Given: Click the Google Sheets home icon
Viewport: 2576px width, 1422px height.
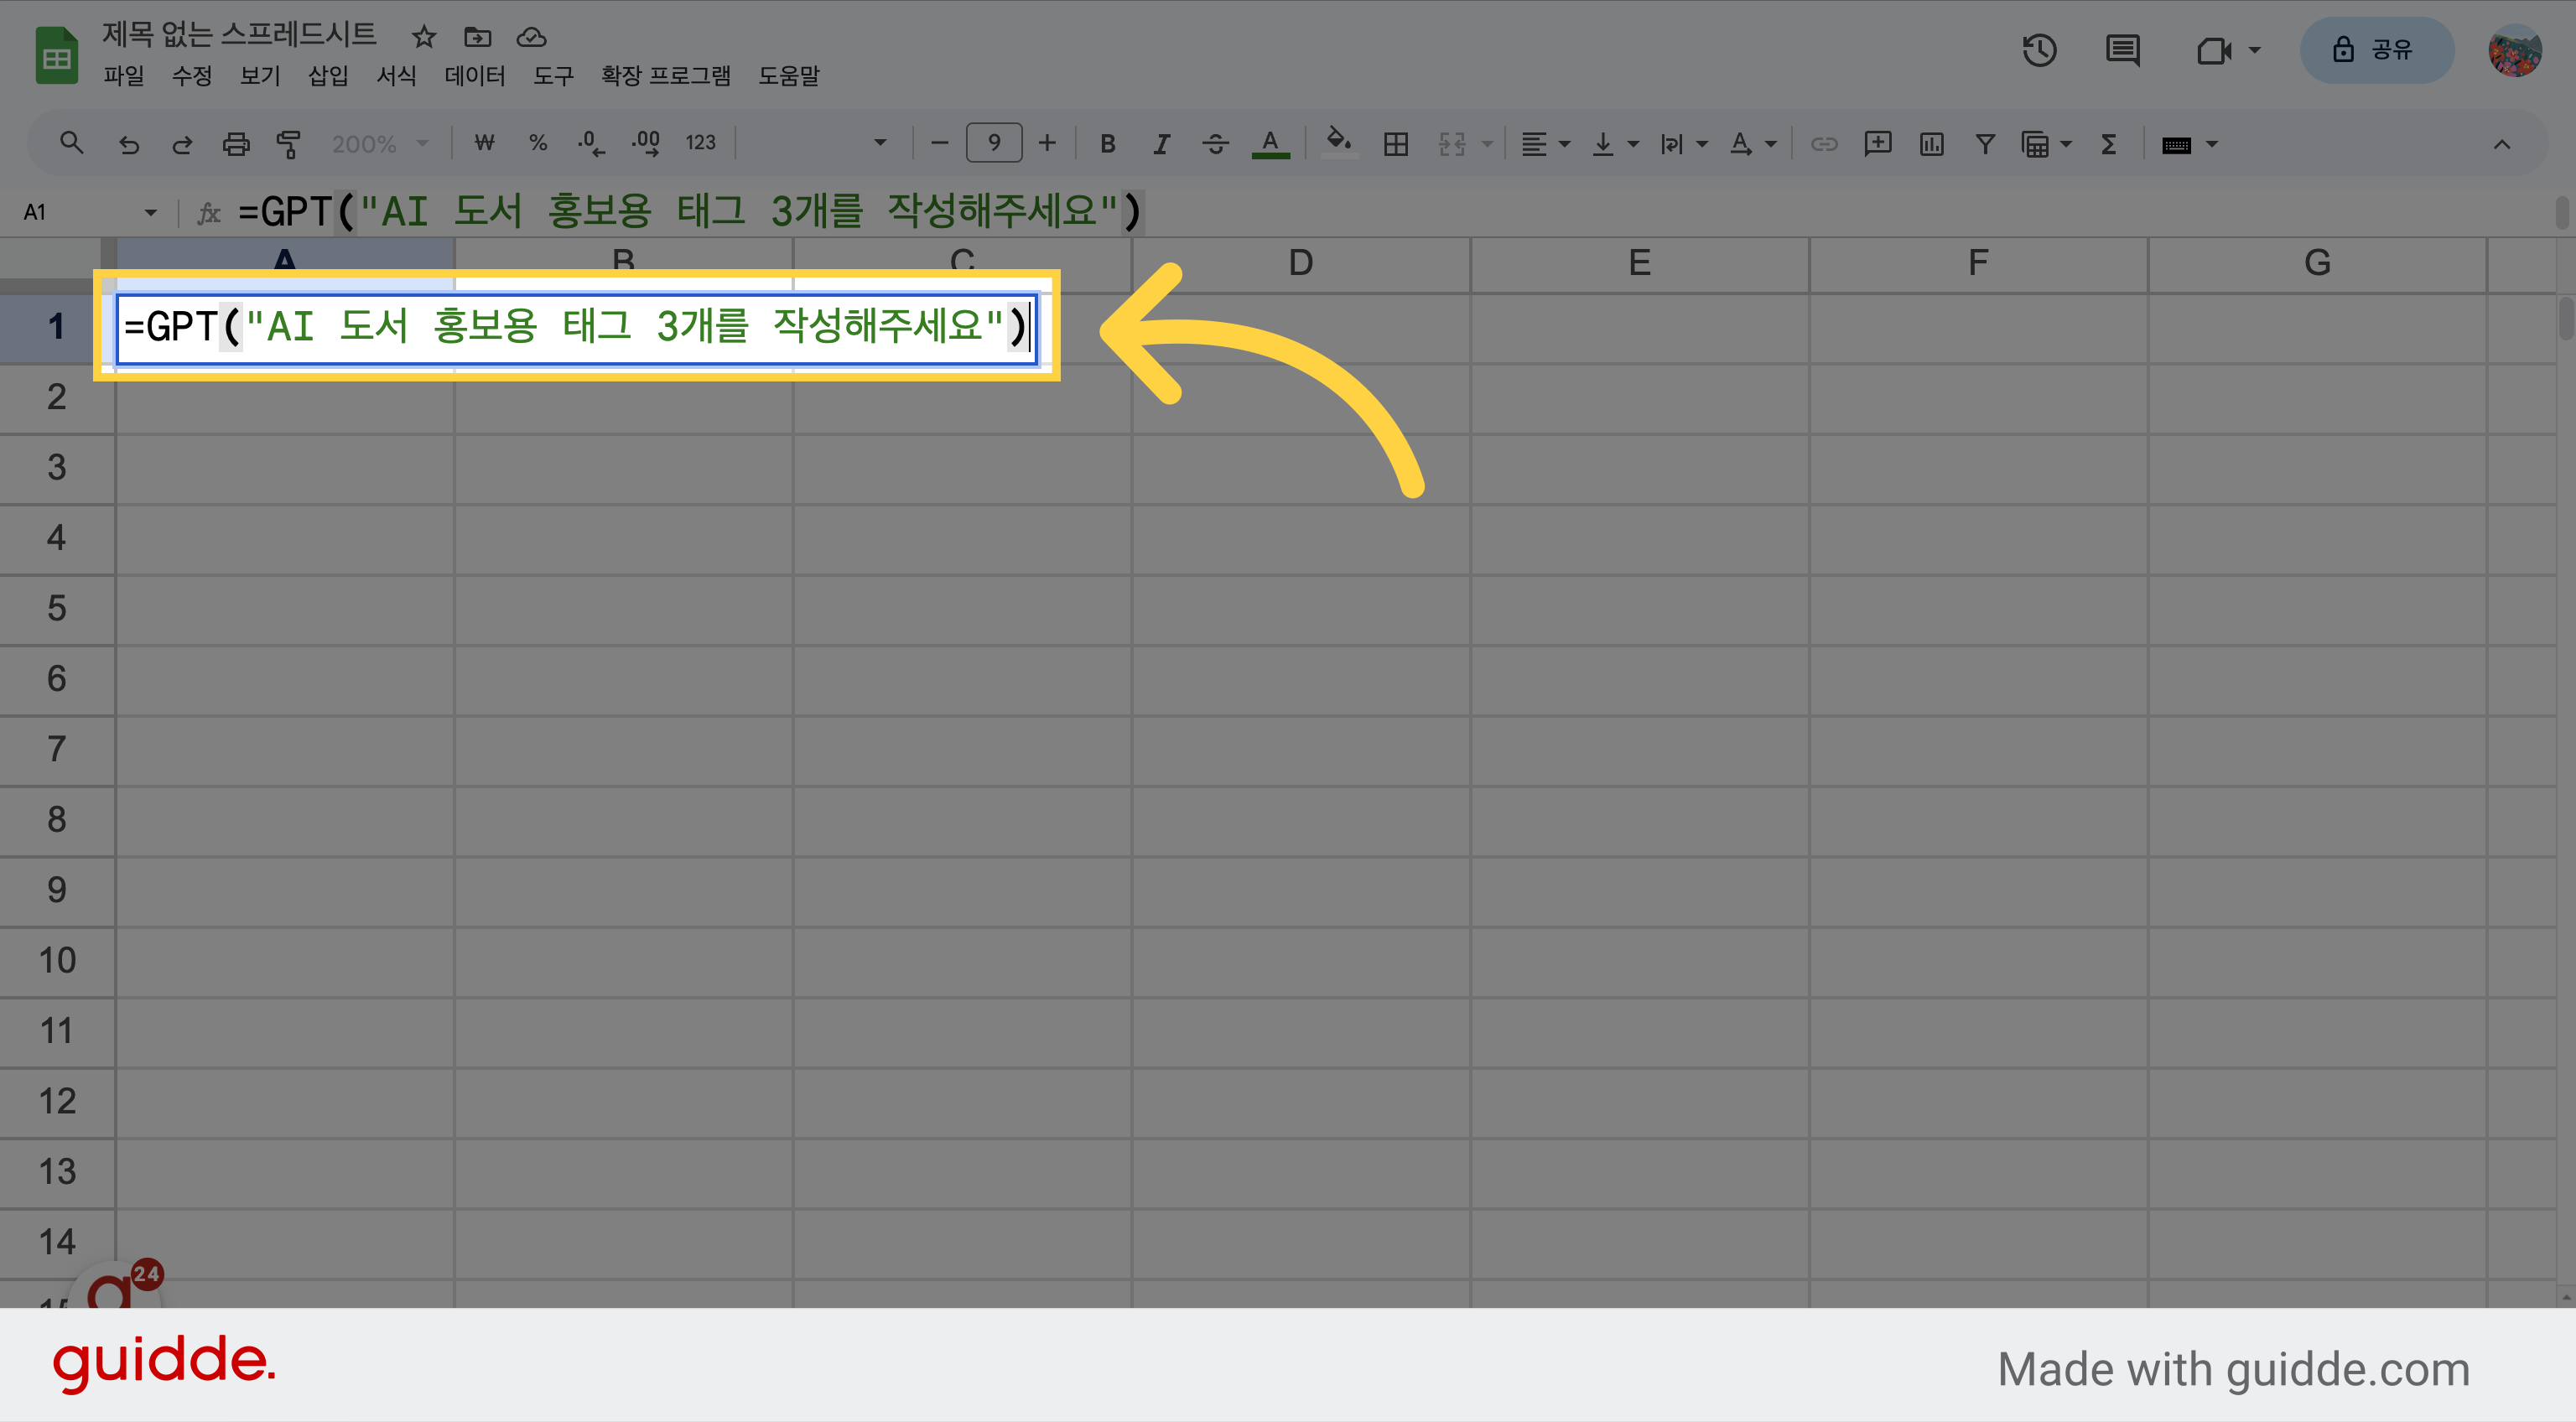Looking at the screenshot, I should point(56,56).
